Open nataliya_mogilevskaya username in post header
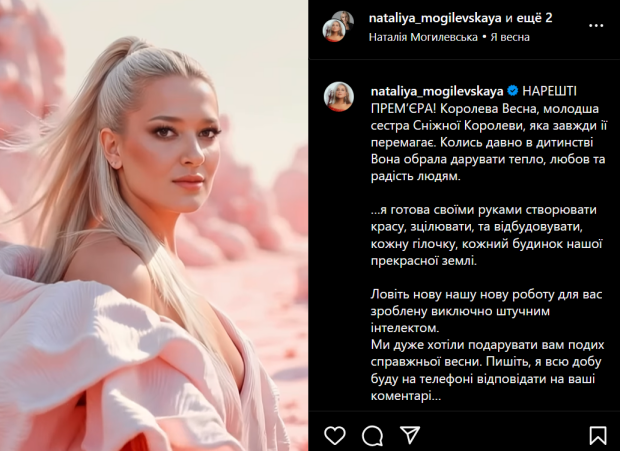Image resolution: width=620 pixels, height=451 pixels. pyautogui.click(x=435, y=18)
